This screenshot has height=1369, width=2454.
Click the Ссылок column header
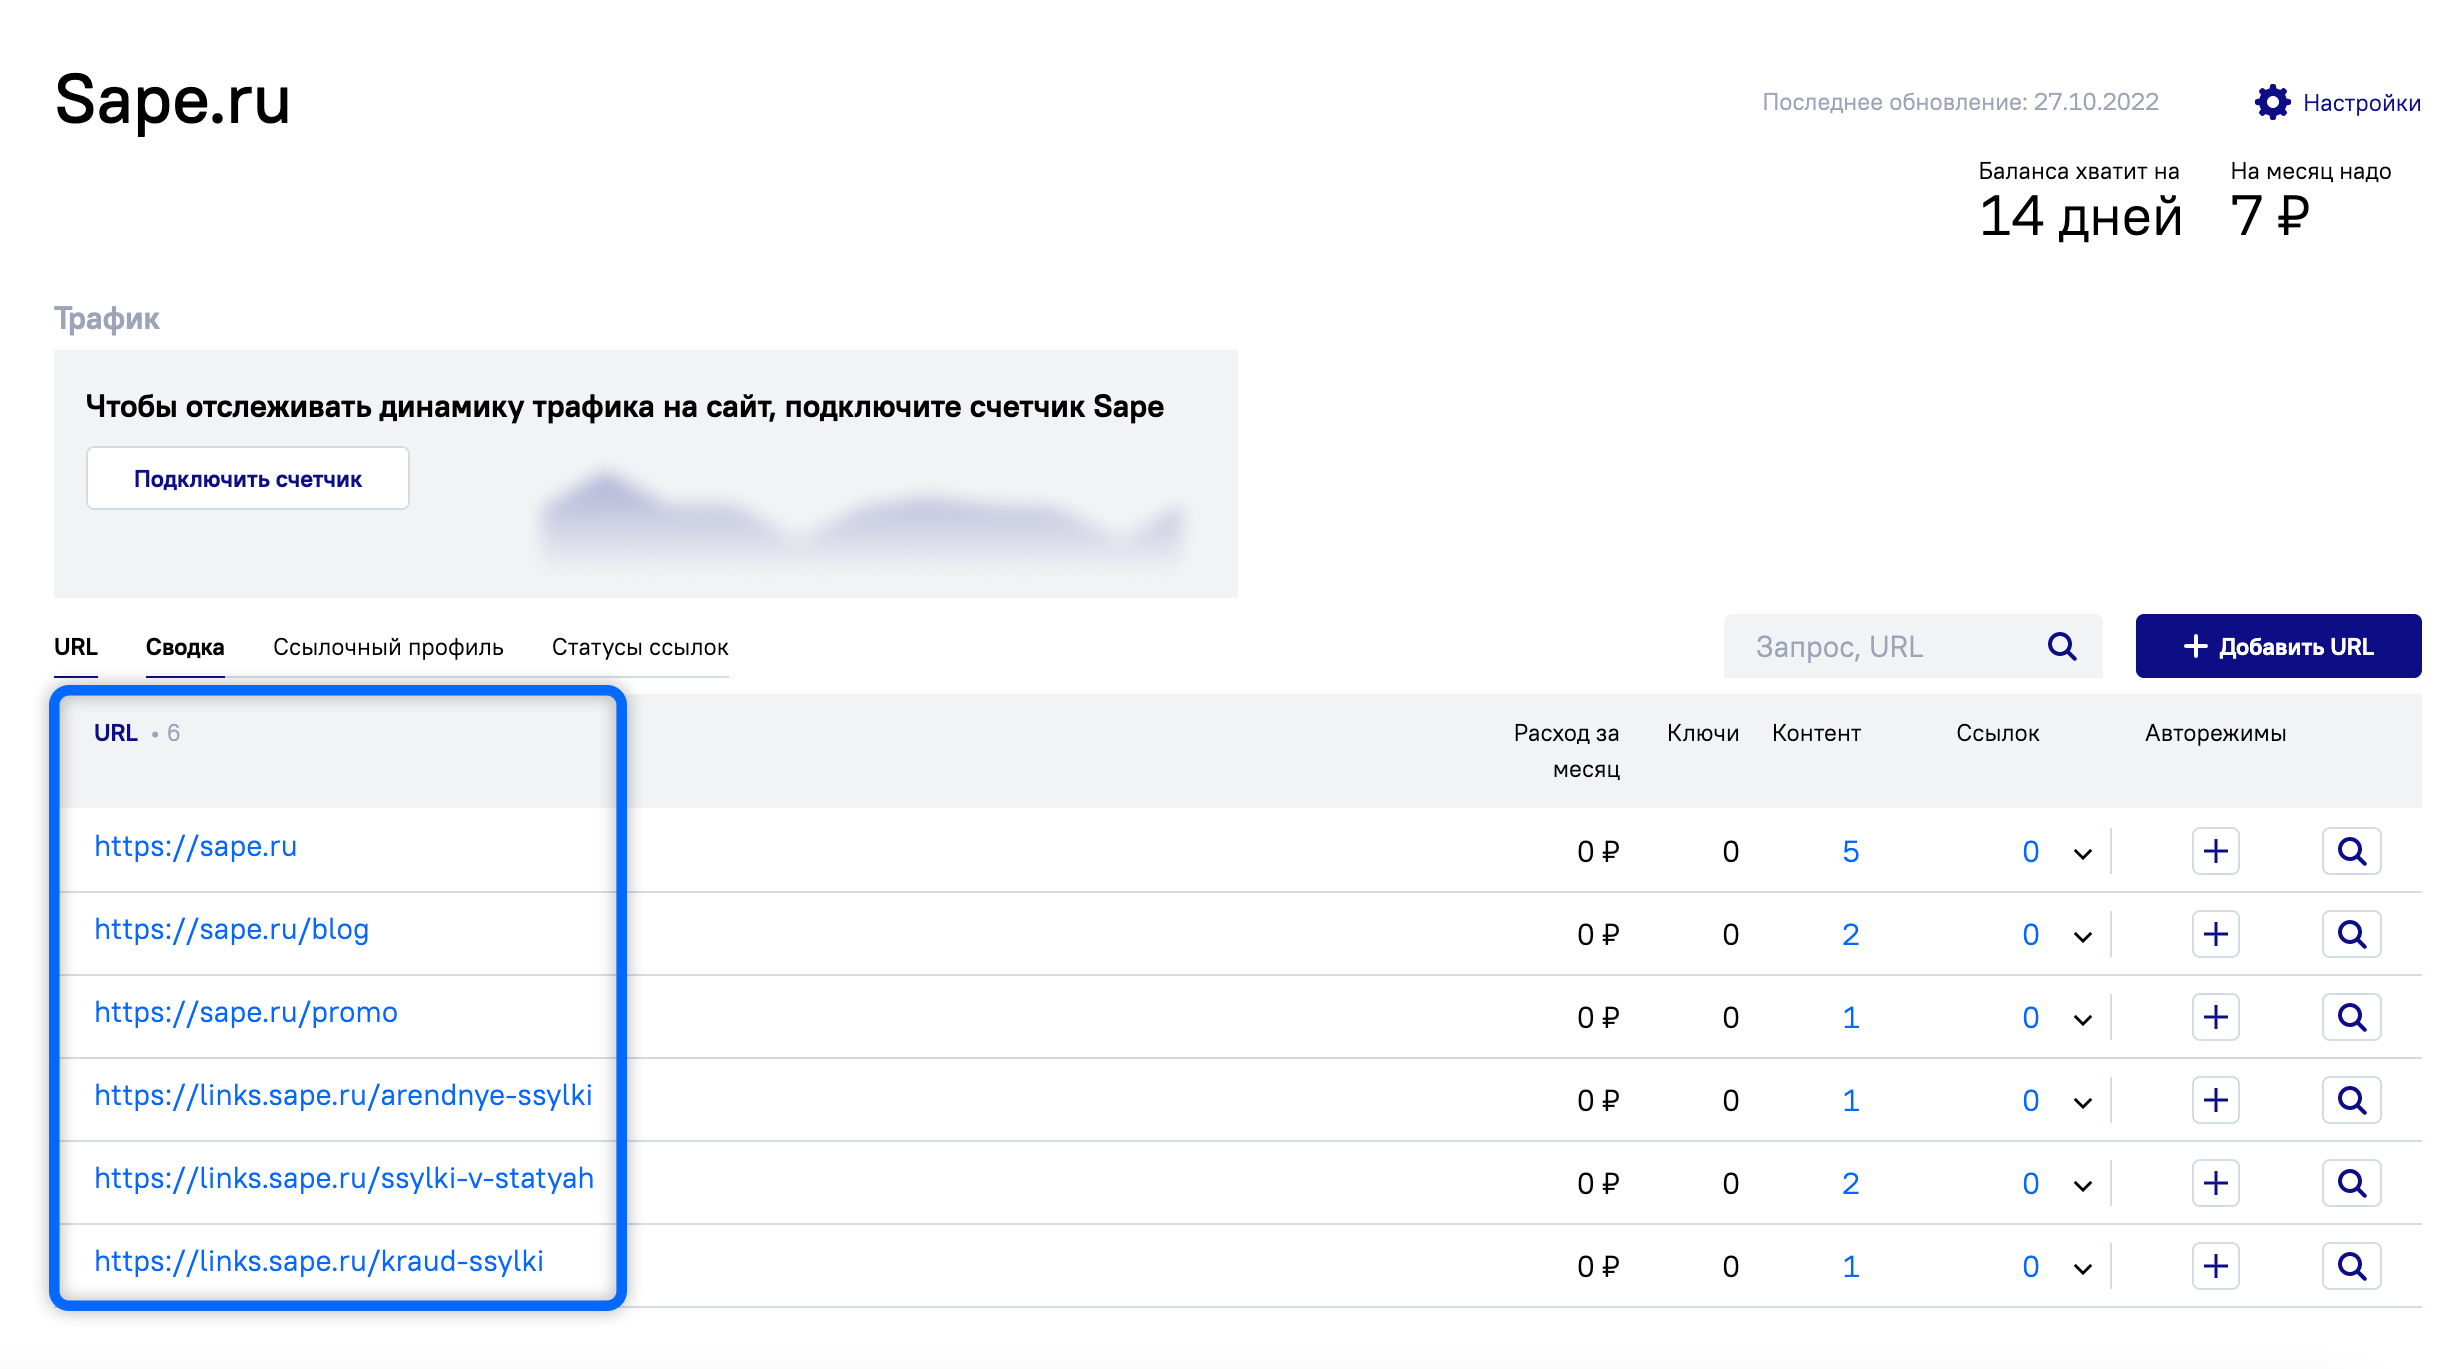pyautogui.click(x=1997, y=733)
